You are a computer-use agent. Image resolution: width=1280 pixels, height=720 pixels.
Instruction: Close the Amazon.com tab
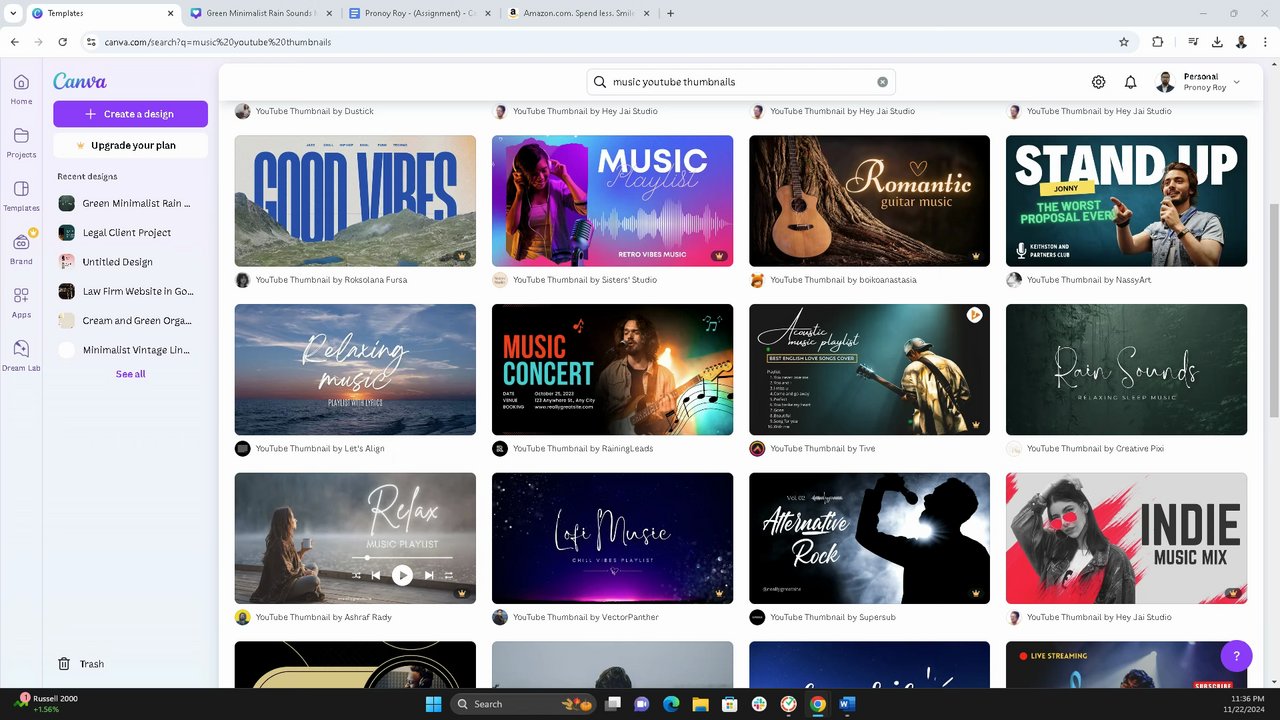645,14
